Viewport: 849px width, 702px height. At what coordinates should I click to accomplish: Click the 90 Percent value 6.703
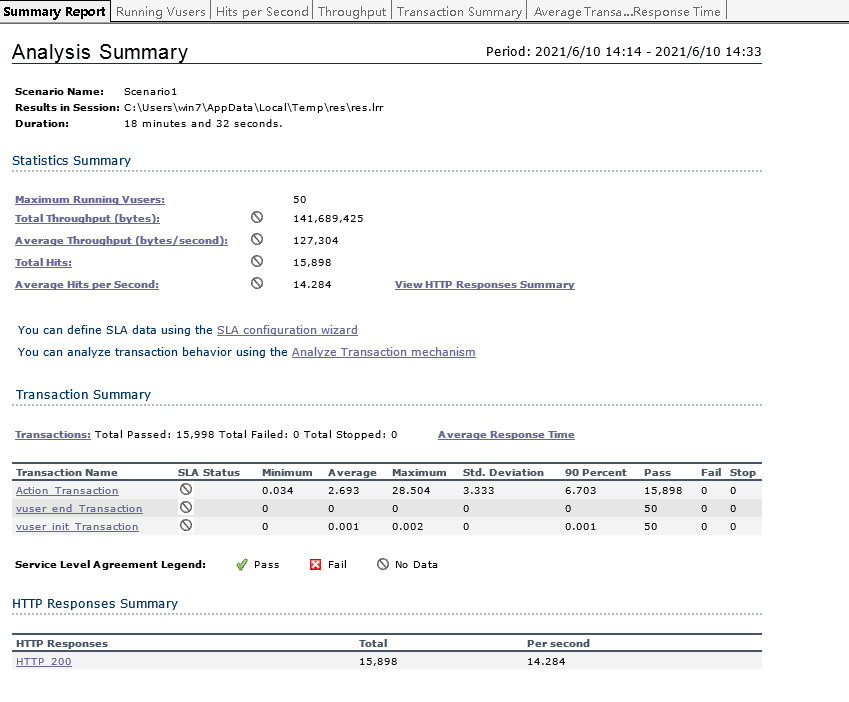pyautogui.click(x=580, y=490)
